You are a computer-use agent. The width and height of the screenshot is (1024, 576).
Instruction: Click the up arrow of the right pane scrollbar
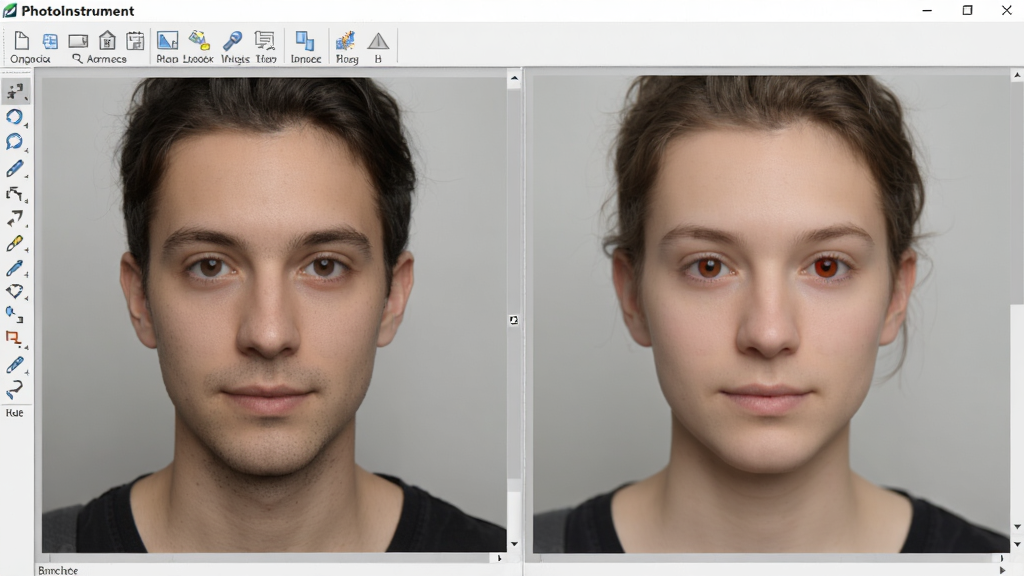(1017, 76)
